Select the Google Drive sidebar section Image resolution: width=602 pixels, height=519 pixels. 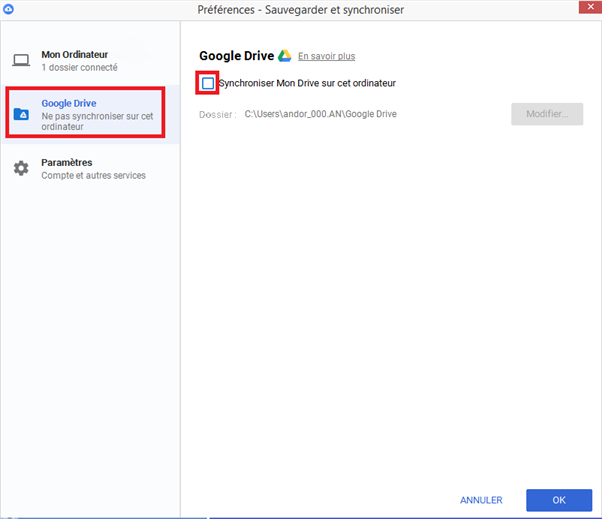click(90, 114)
